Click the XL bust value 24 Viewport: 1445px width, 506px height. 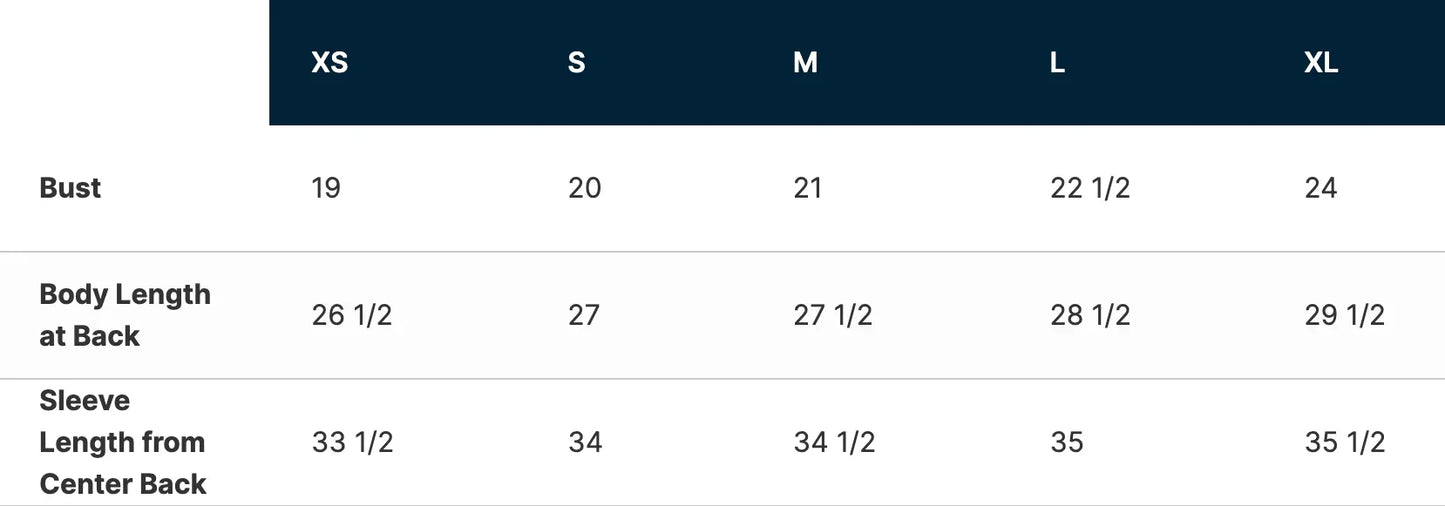(x=1321, y=188)
